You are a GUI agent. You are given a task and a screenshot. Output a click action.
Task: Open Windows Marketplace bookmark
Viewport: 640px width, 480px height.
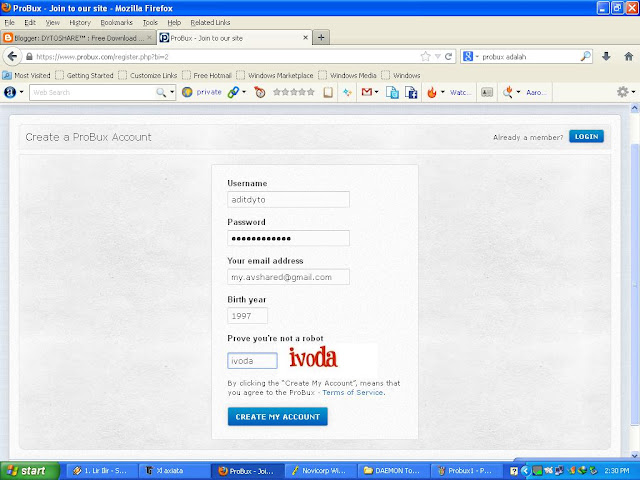(x=275, y=75)
